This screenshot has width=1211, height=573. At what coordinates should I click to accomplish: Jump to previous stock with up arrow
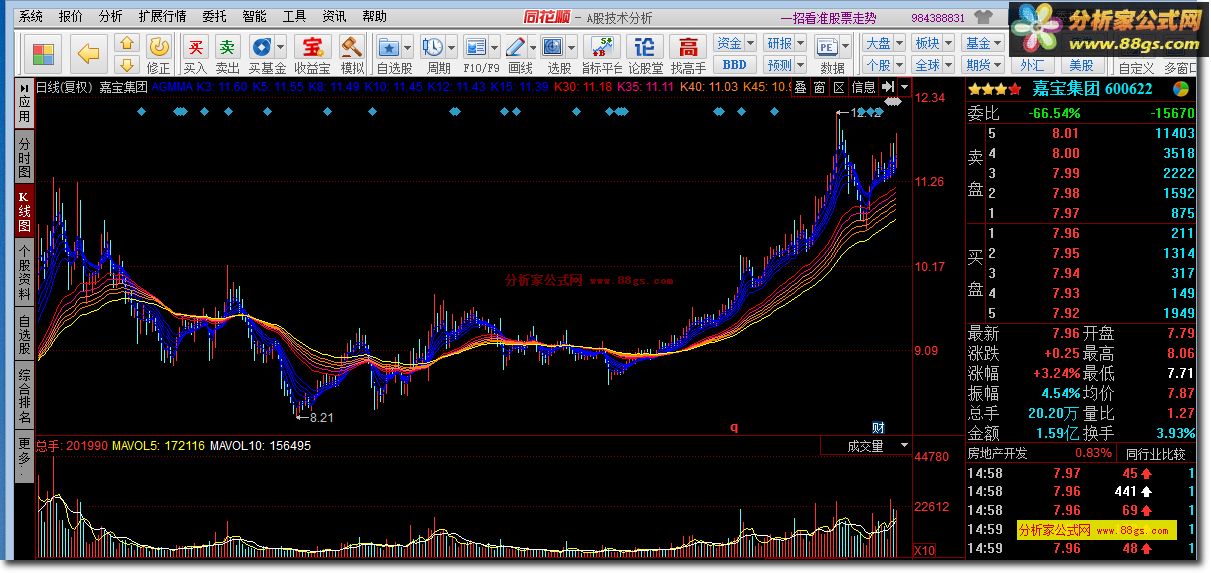click(127, 43)
